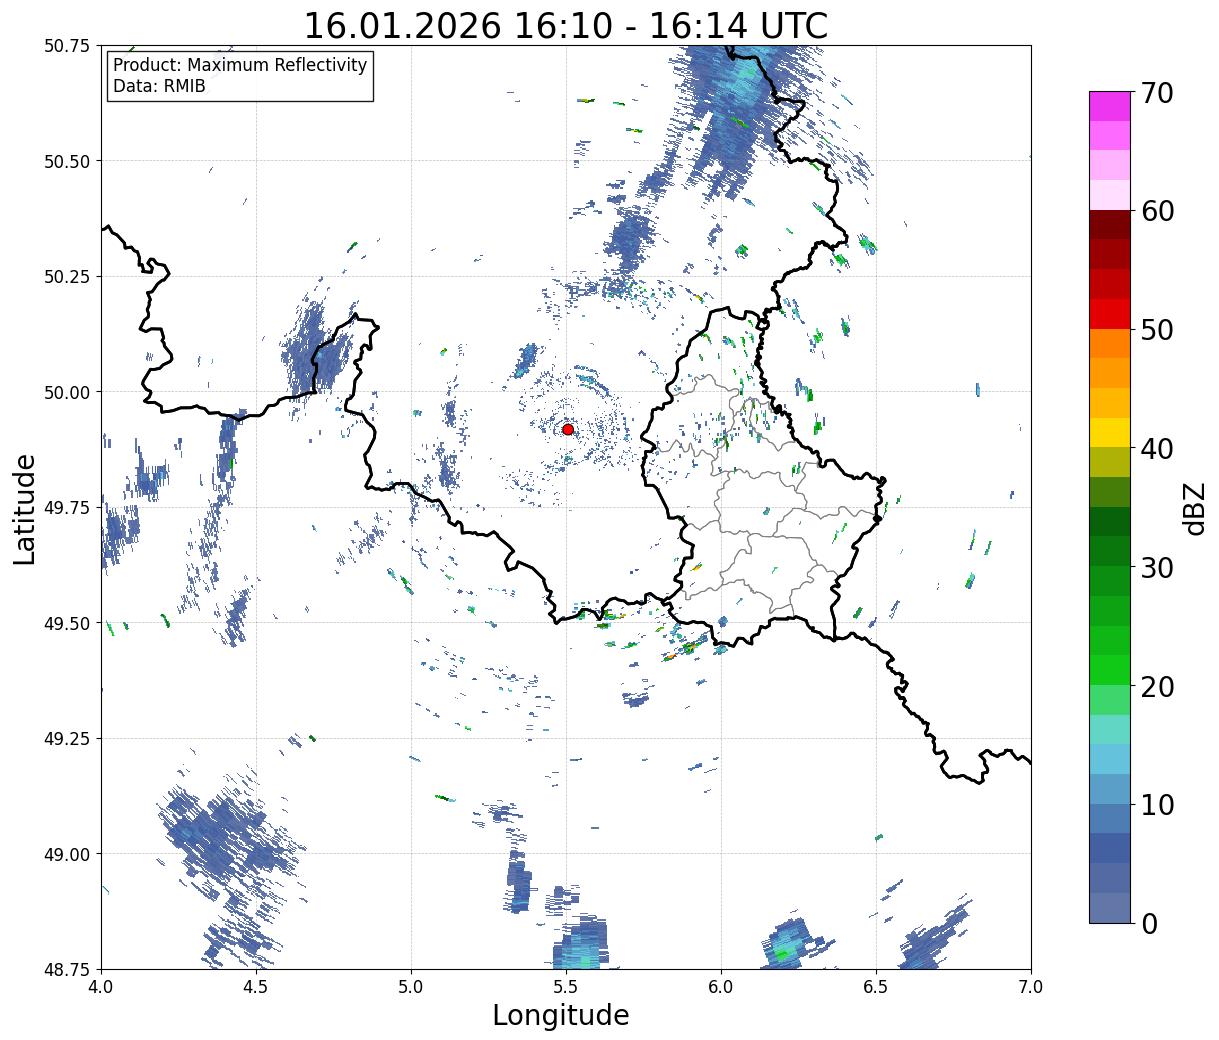Click the dark maroon swatch just below 60 dBZ
1219x1040 pixels.
(1110, 225)
